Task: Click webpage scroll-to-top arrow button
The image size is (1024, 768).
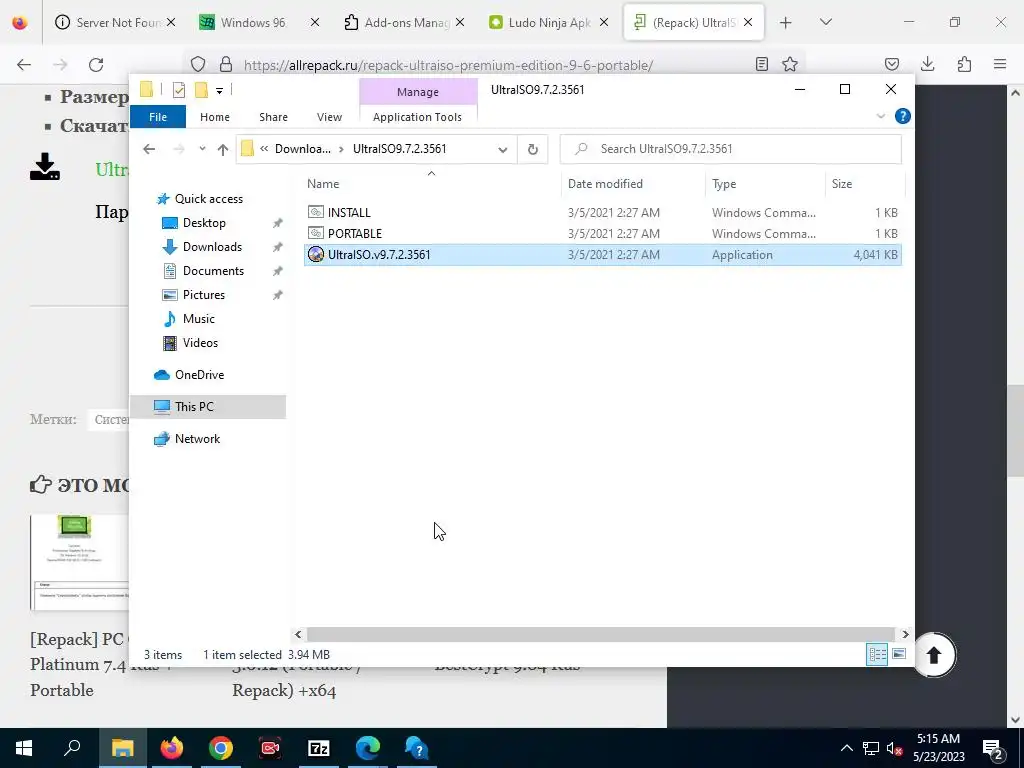Action: (934, 654)
